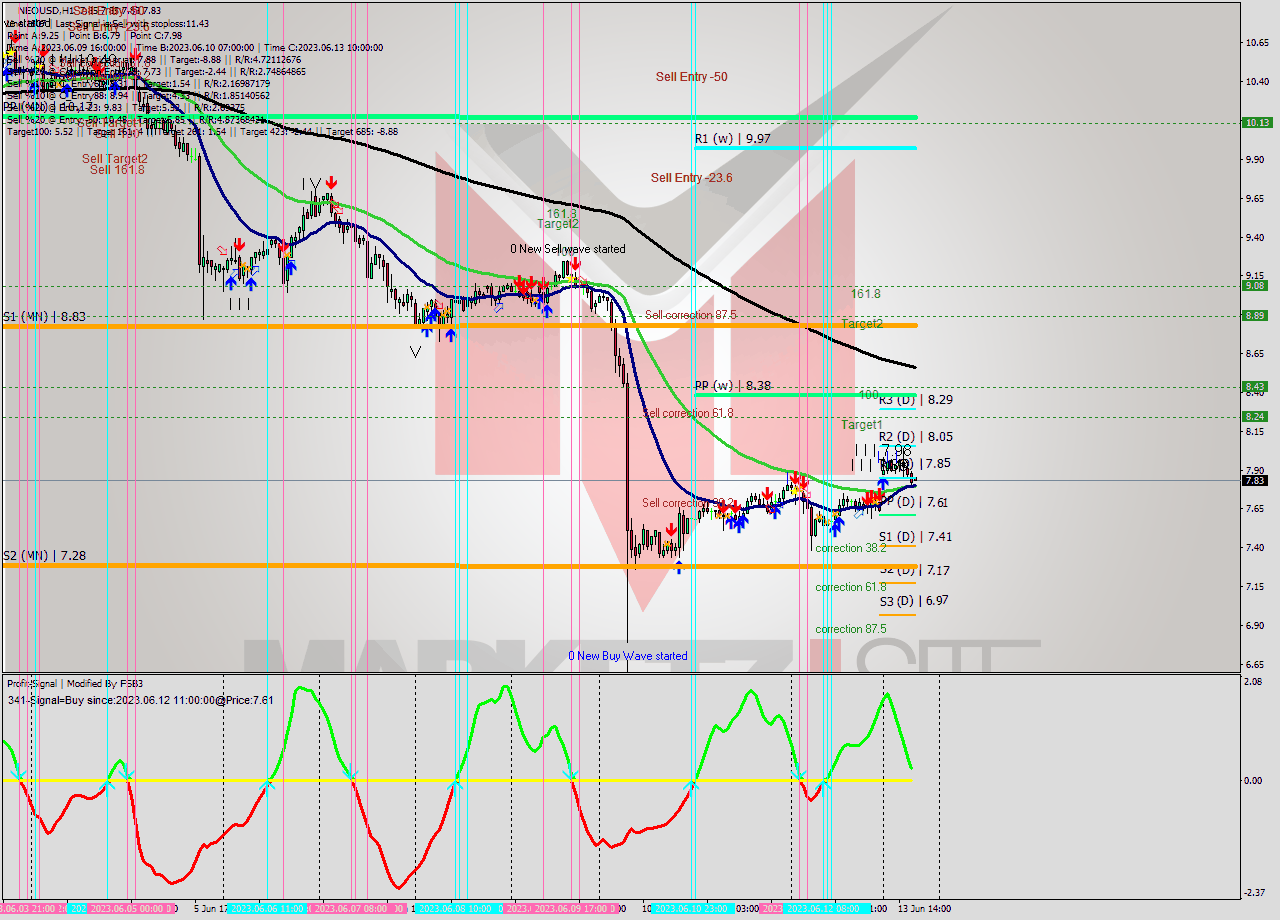
Task: Click the '341-Signal=Buy since:2023.06.12' indicator text
Action: pyautogui.click(x=141, y=700)
